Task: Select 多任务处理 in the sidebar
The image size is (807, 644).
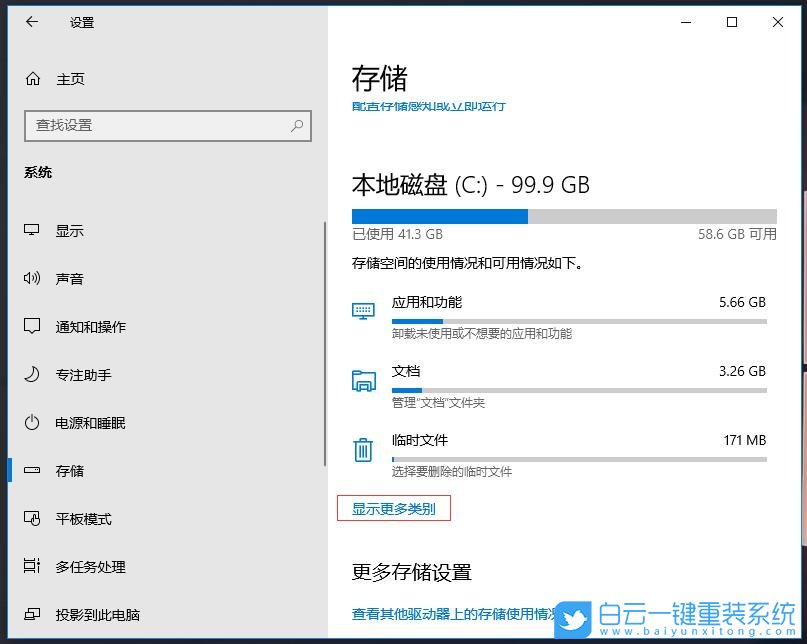Action: (72, 566)
